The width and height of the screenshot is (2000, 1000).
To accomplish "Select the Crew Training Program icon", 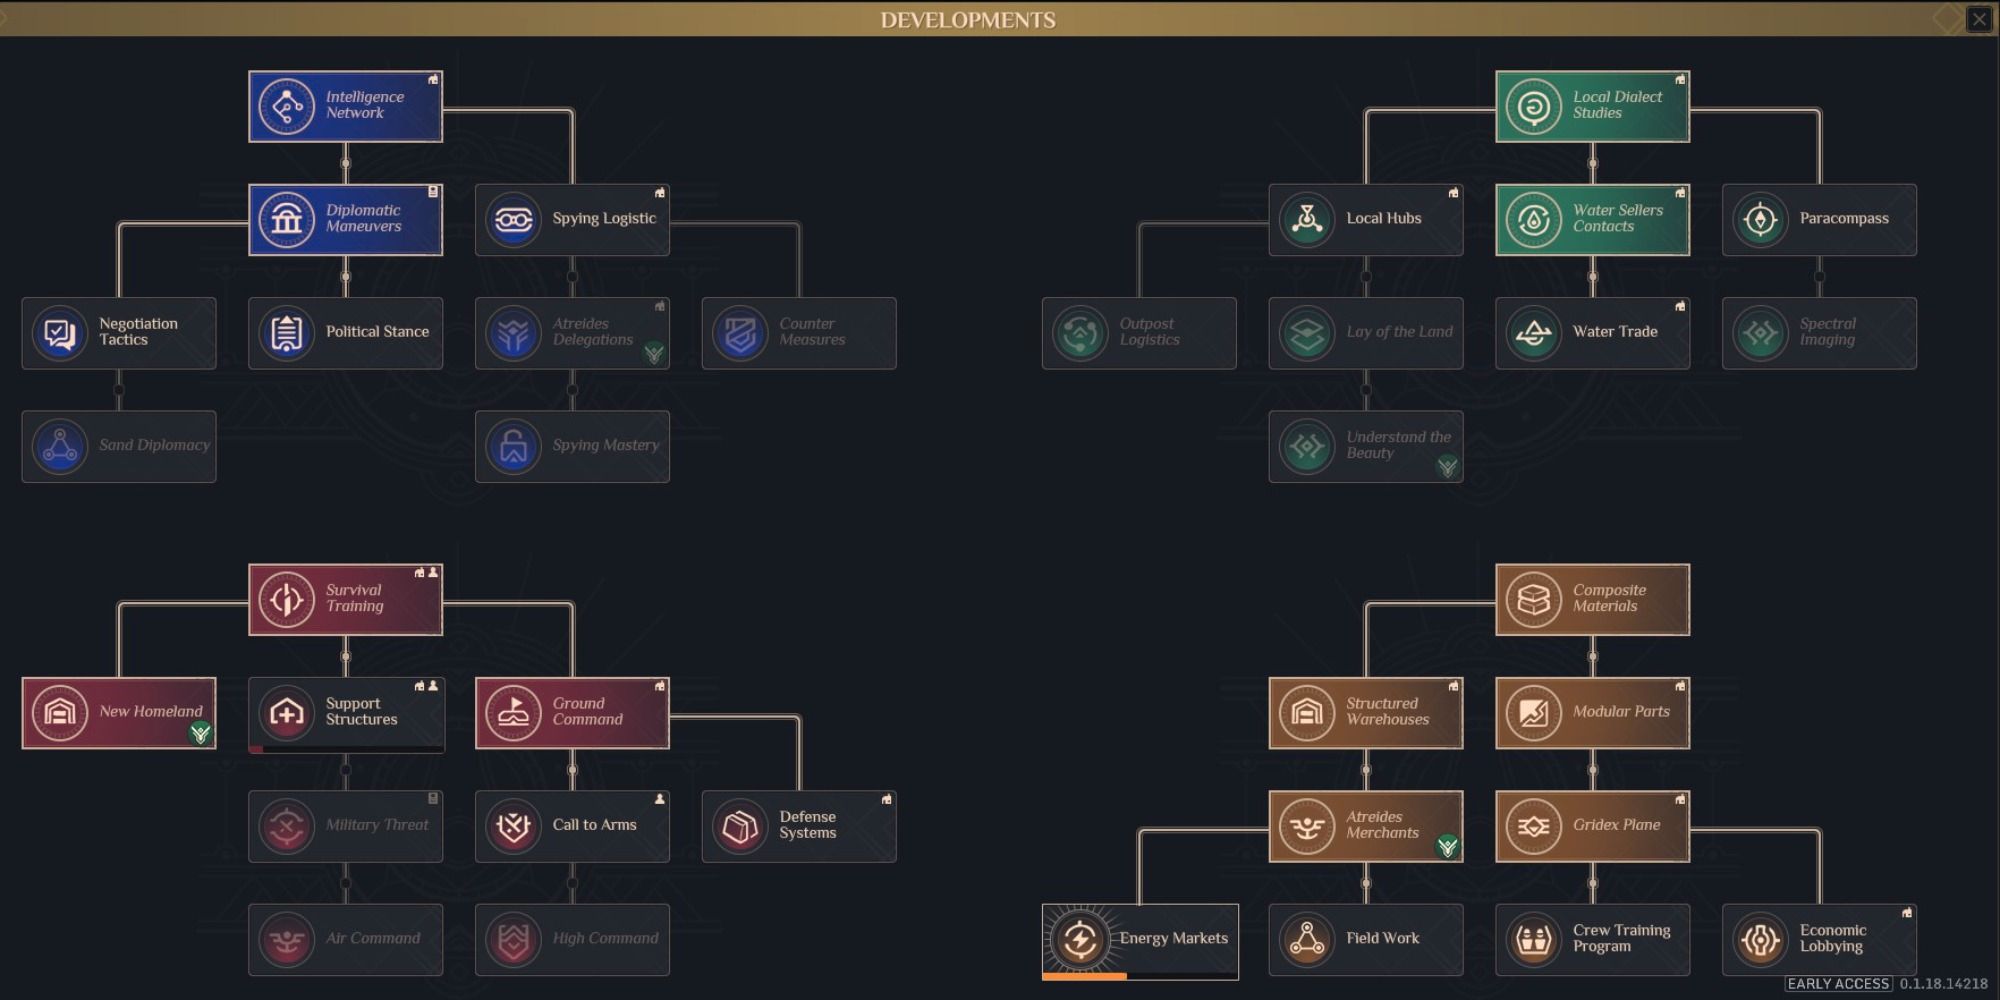I will point(1534,939).
